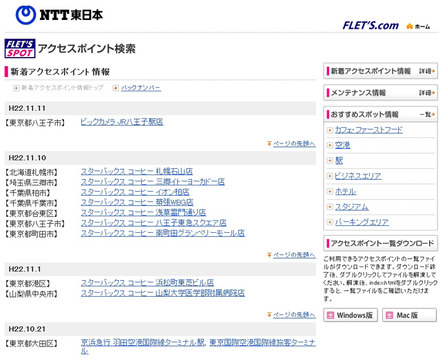Download the Mac版 access point list
The width and height of the screenshot is (440, 364).
(409, 315)
